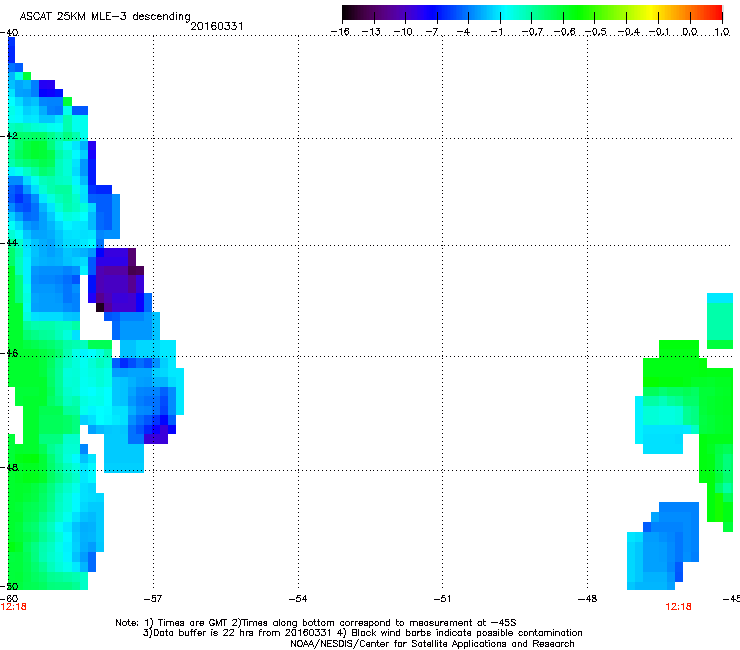The width and height of the screenshot is (740, 650).
Task: Click the title 'ASCAT 25KM MLE-3 descending'
Action: pos(105,17)
